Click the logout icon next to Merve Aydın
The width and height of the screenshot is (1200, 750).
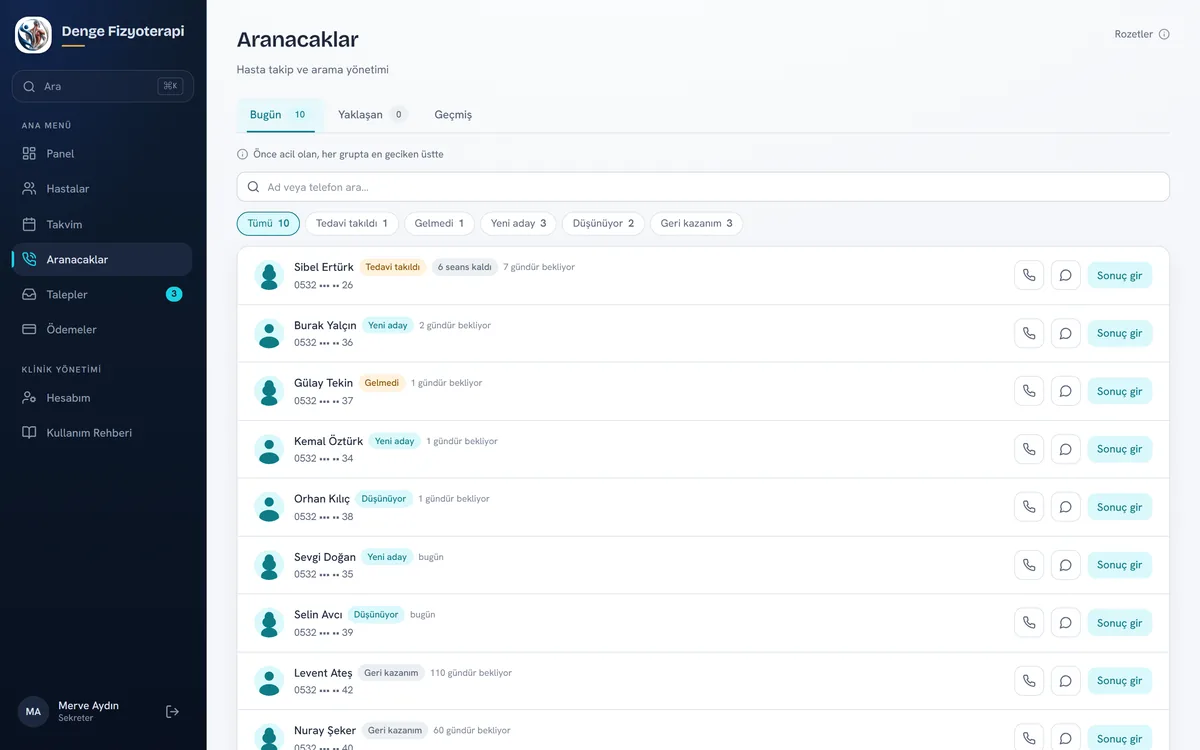[x=172, y=711]
